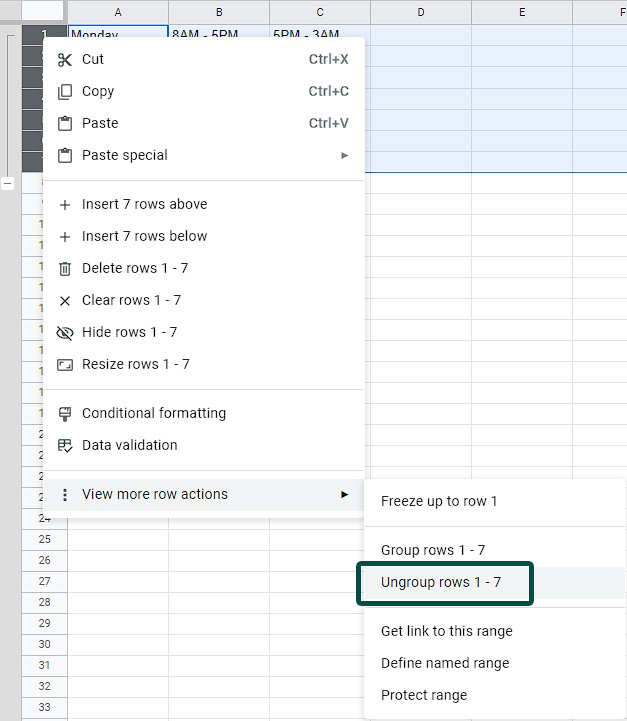Collapse the row group using minus button
Image resolution: width=627 pixels, height=721 pixels.
click(8, 184)
